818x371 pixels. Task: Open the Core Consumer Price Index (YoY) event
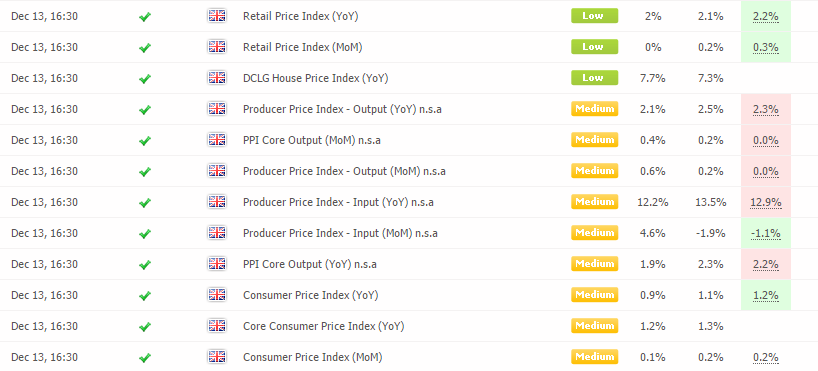tap(323, 326)
